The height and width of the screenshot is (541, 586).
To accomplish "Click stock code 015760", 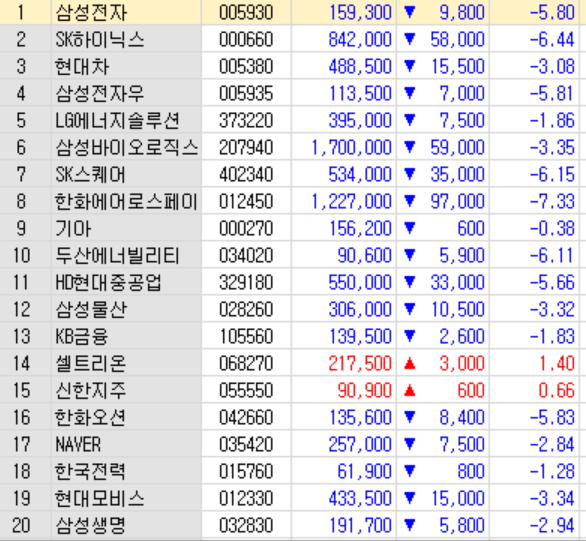I will pos(246,472).
